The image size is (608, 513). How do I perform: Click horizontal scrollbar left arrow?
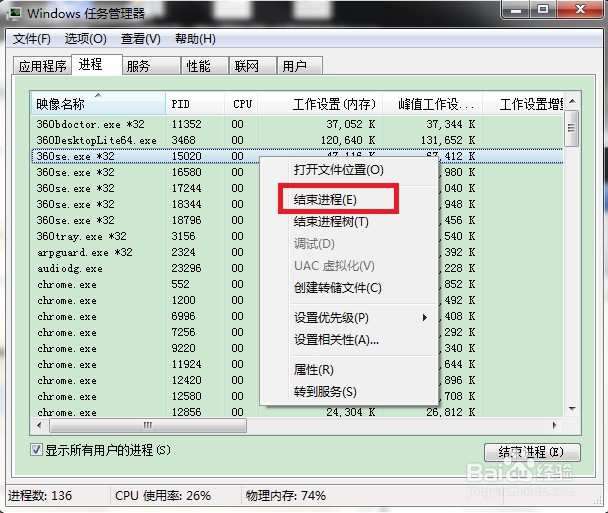coord(39,425)
